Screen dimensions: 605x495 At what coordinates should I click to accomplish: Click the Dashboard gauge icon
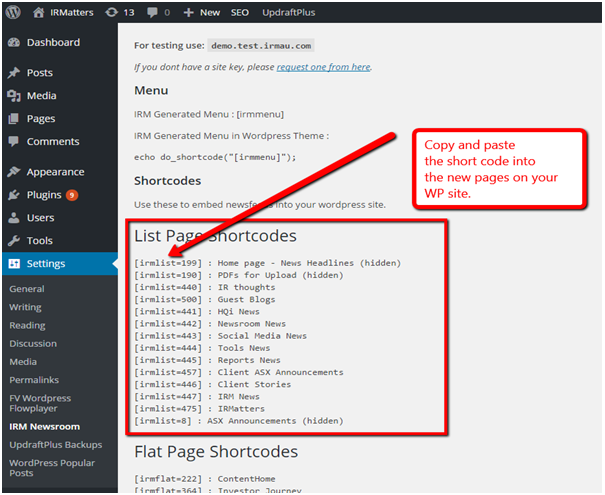(x=14, y=42)
